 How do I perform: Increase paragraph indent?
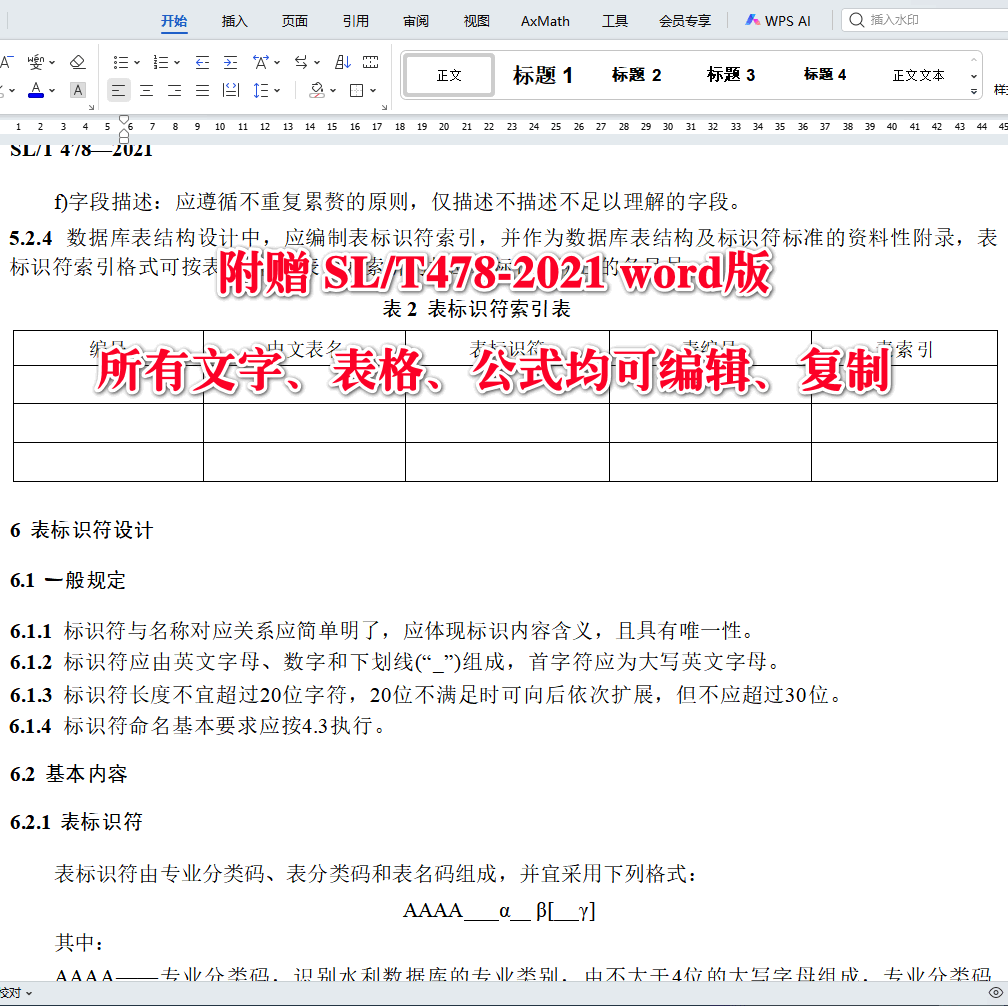tap(231, 61)
